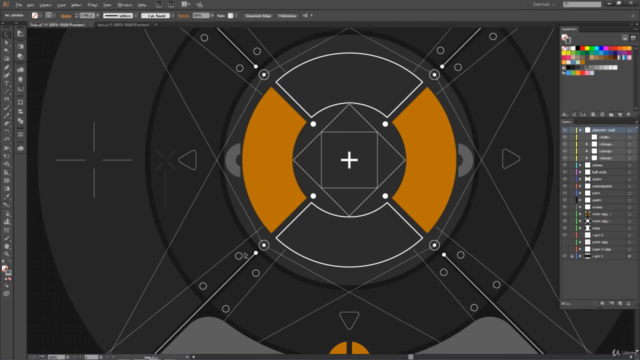Switch to the inactive second document tab

pos(124,25)
